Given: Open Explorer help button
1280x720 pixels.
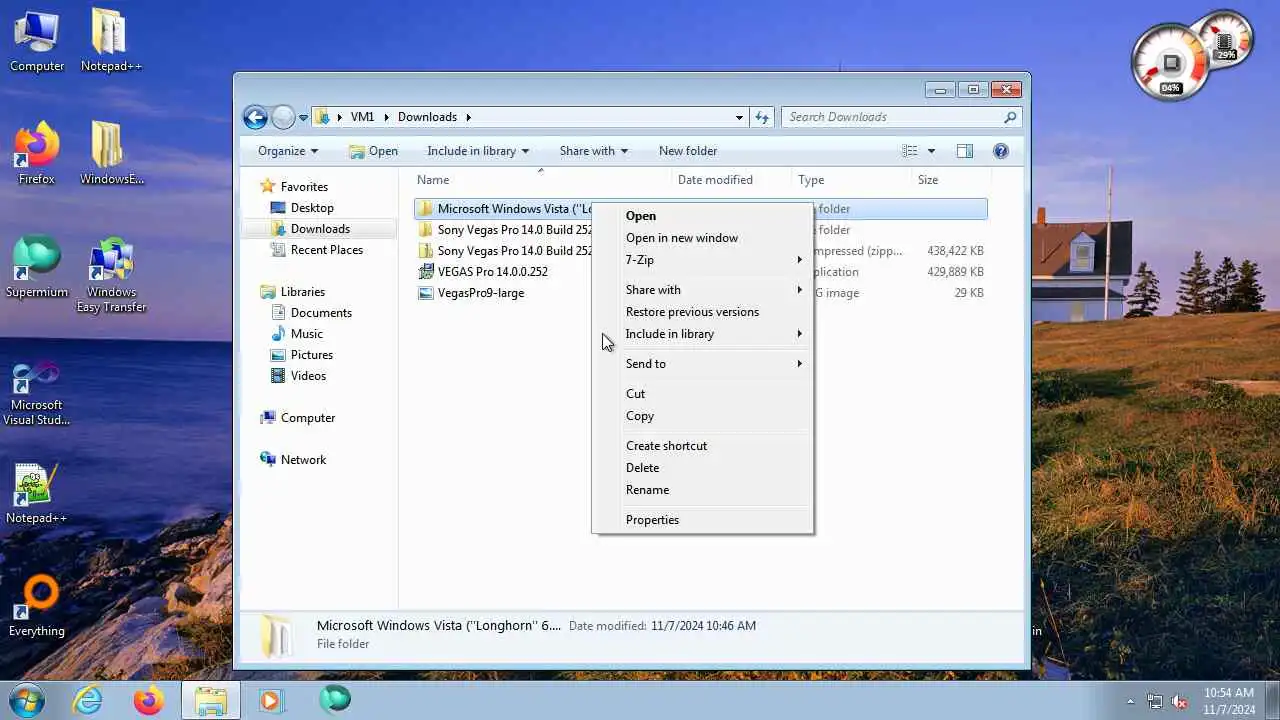Looking at the screenshot, I should click(1001, 151).
